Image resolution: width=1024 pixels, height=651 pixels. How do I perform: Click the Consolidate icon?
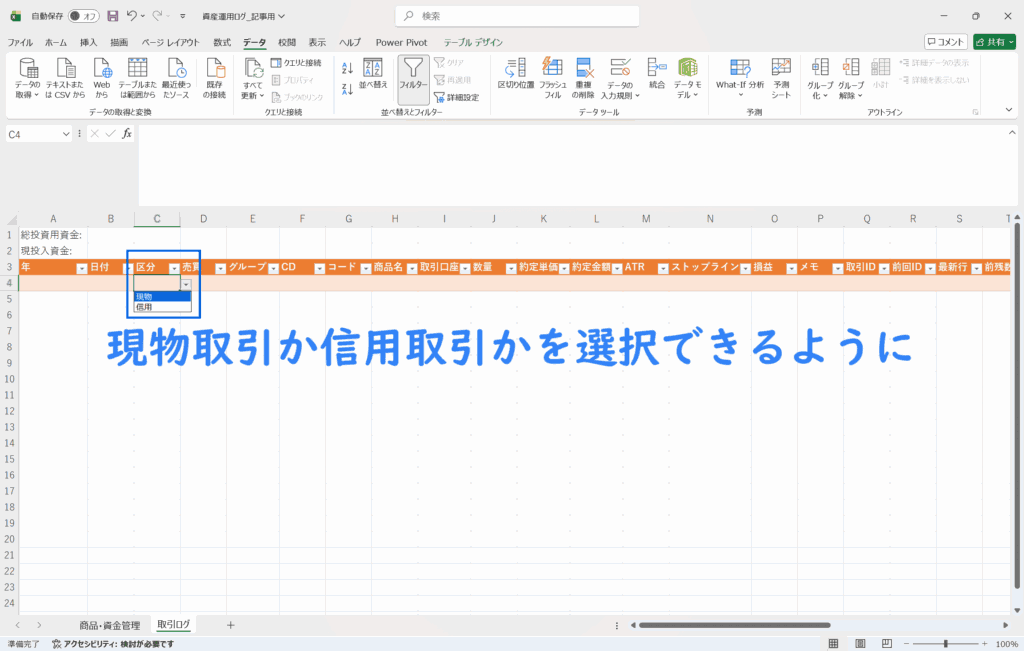click(x=657, y=68)
